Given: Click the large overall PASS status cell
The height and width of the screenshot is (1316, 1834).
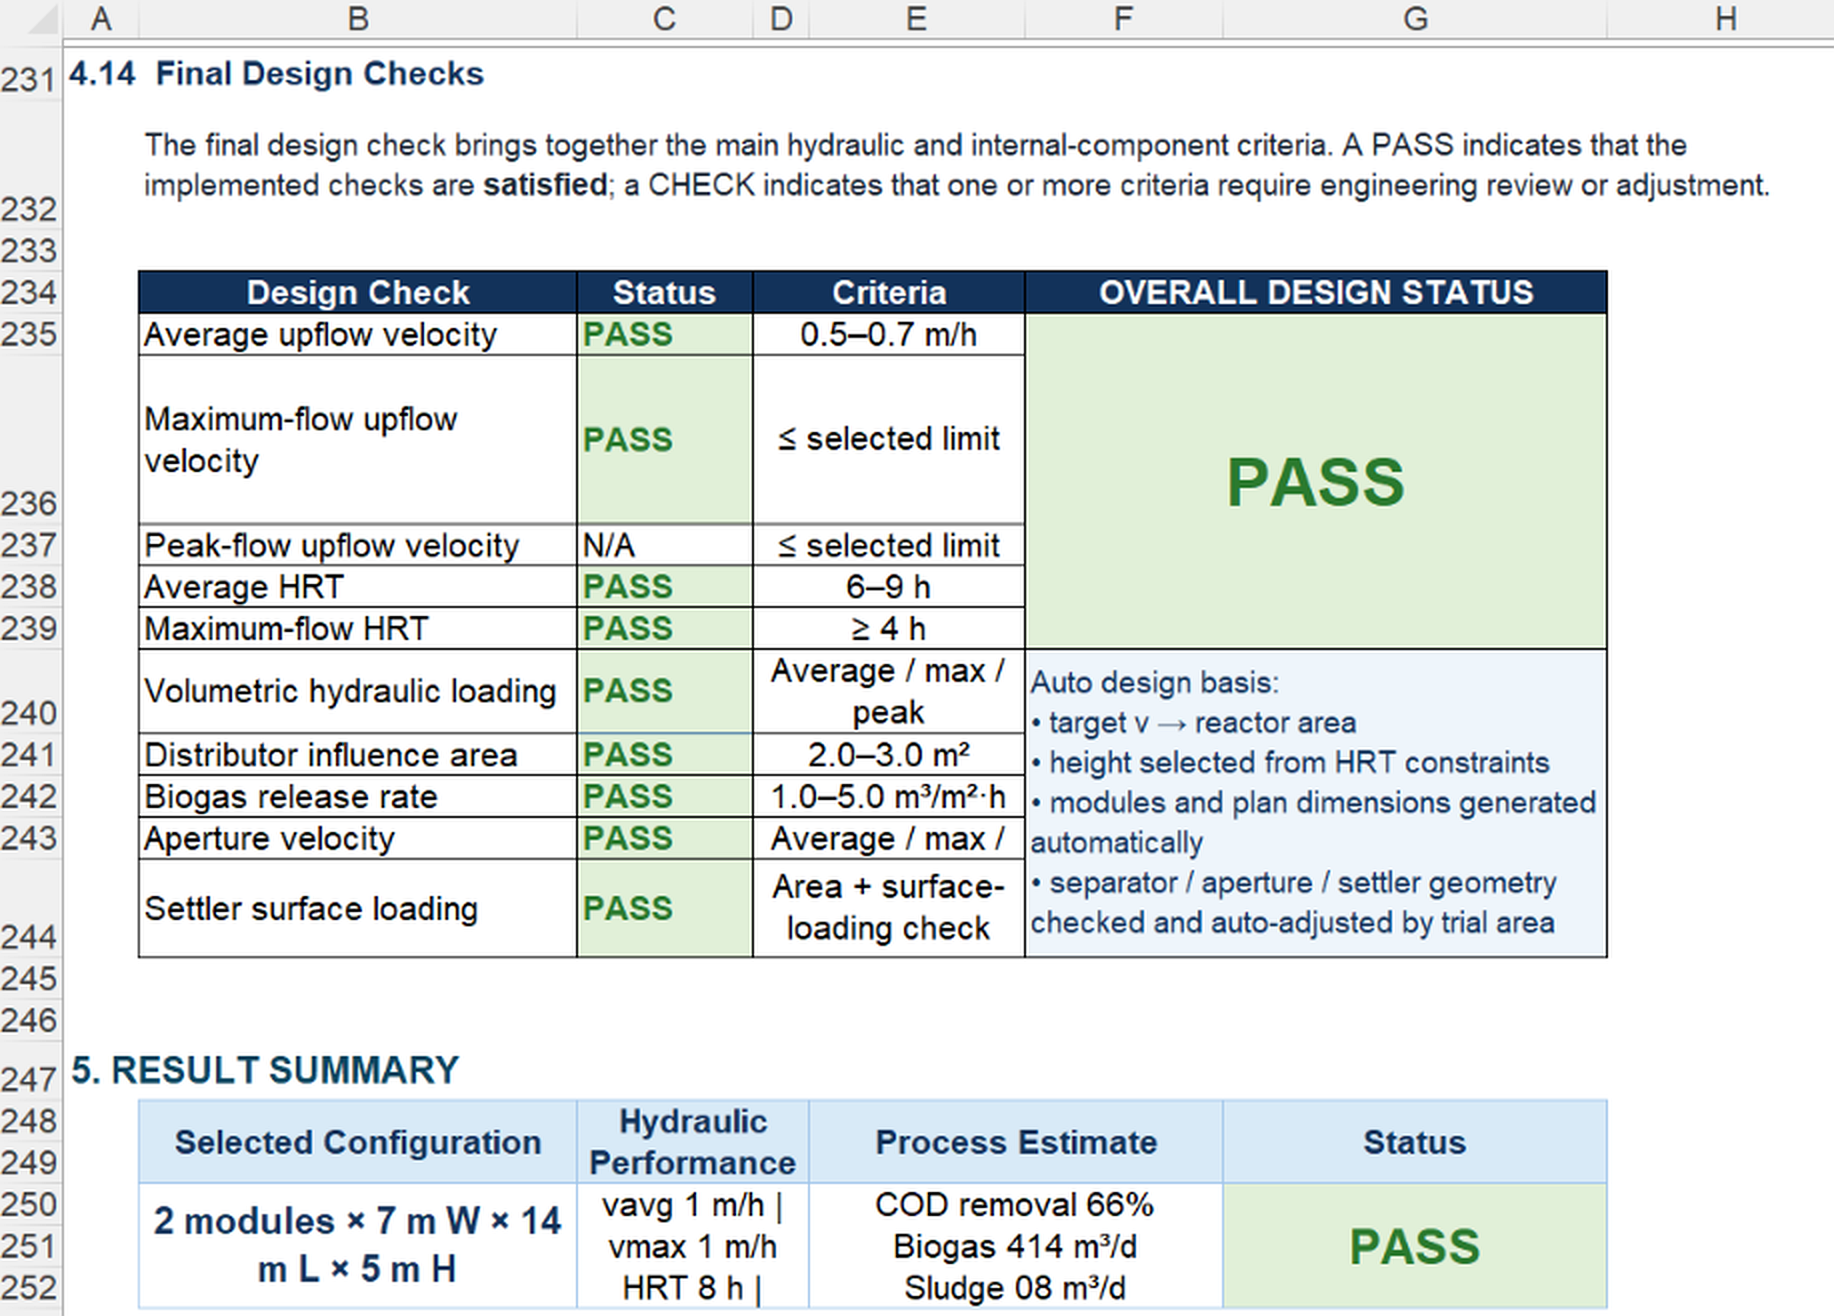Looking at the screenshot, I should pos(1316,482).
